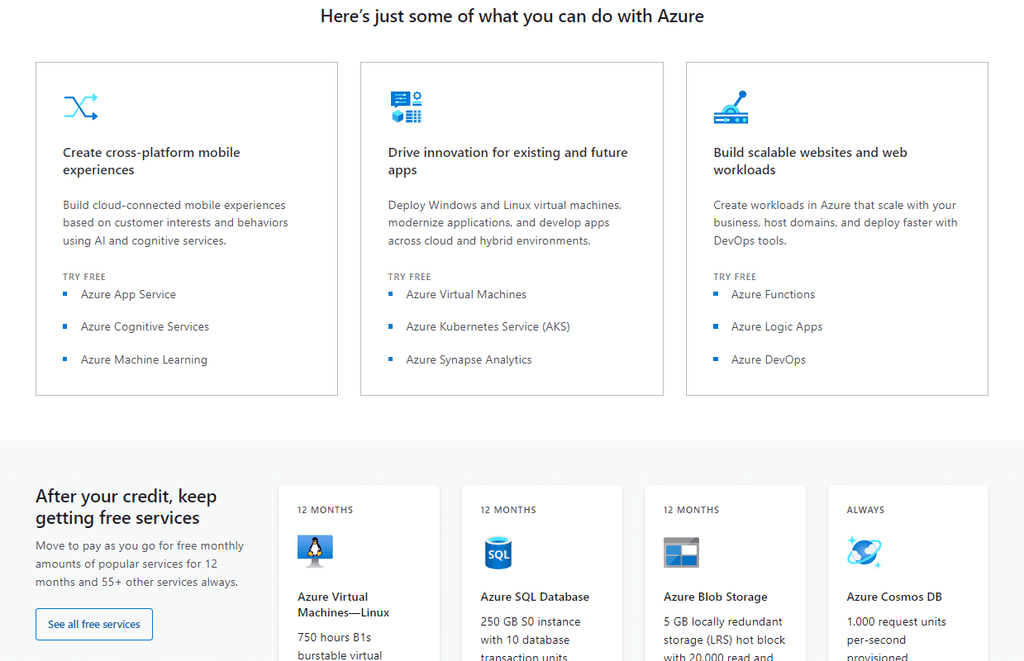Screen dimensions: 1024x661
Task: Click the 750 hours B1s description
Action: pos(340,646)
